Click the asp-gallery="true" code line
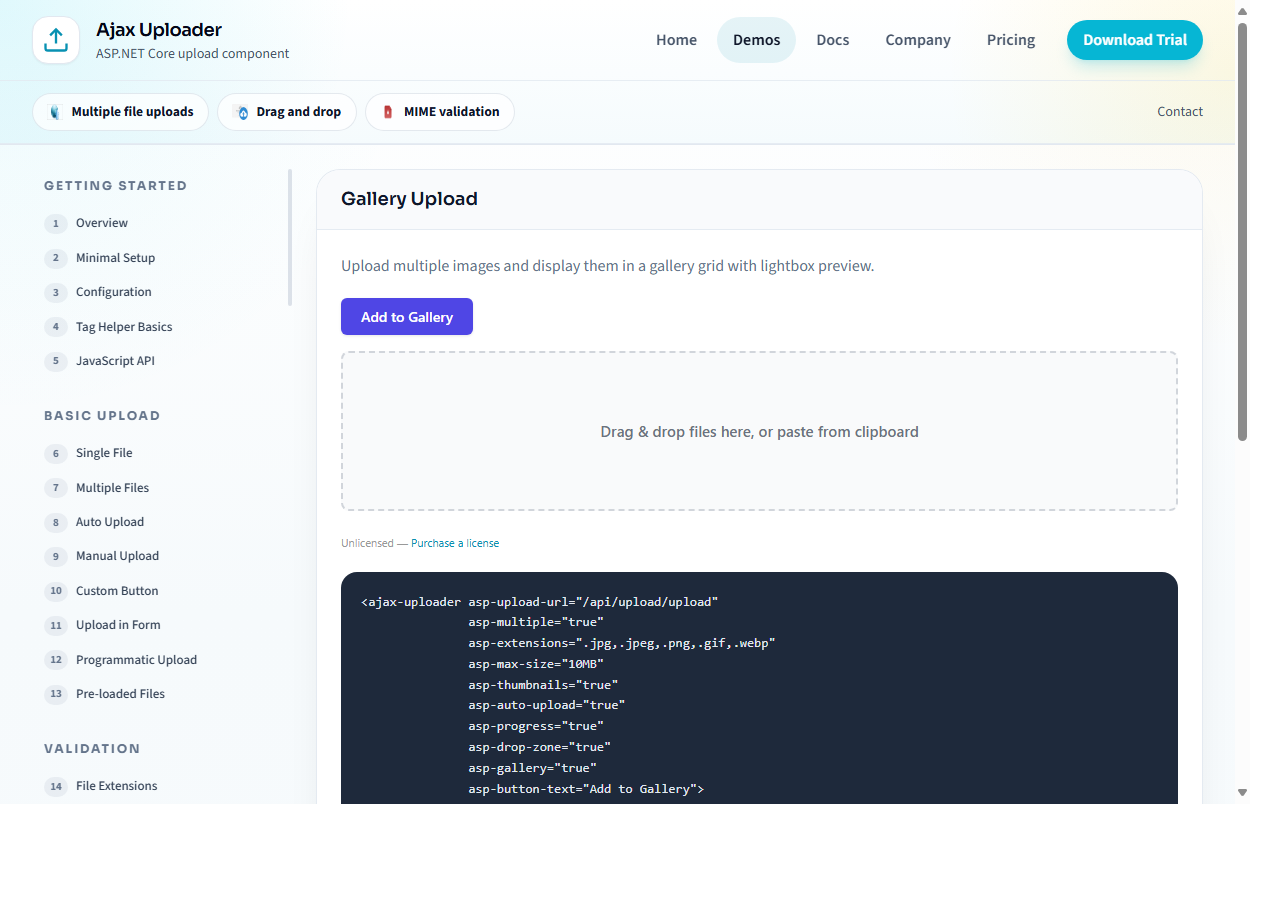The height and width of the screenshot is (900, 1280). [x=532, y=768]
